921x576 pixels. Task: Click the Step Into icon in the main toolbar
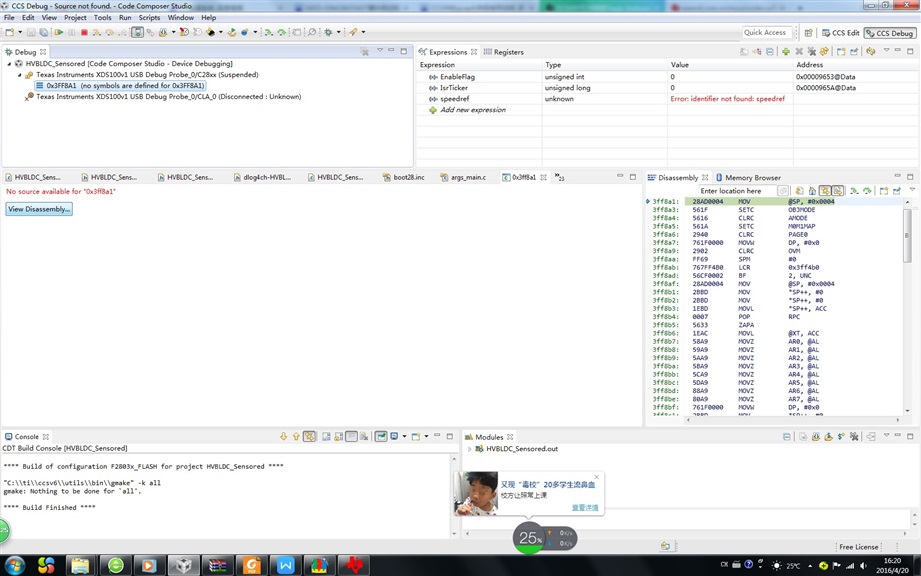click(97, 32)
